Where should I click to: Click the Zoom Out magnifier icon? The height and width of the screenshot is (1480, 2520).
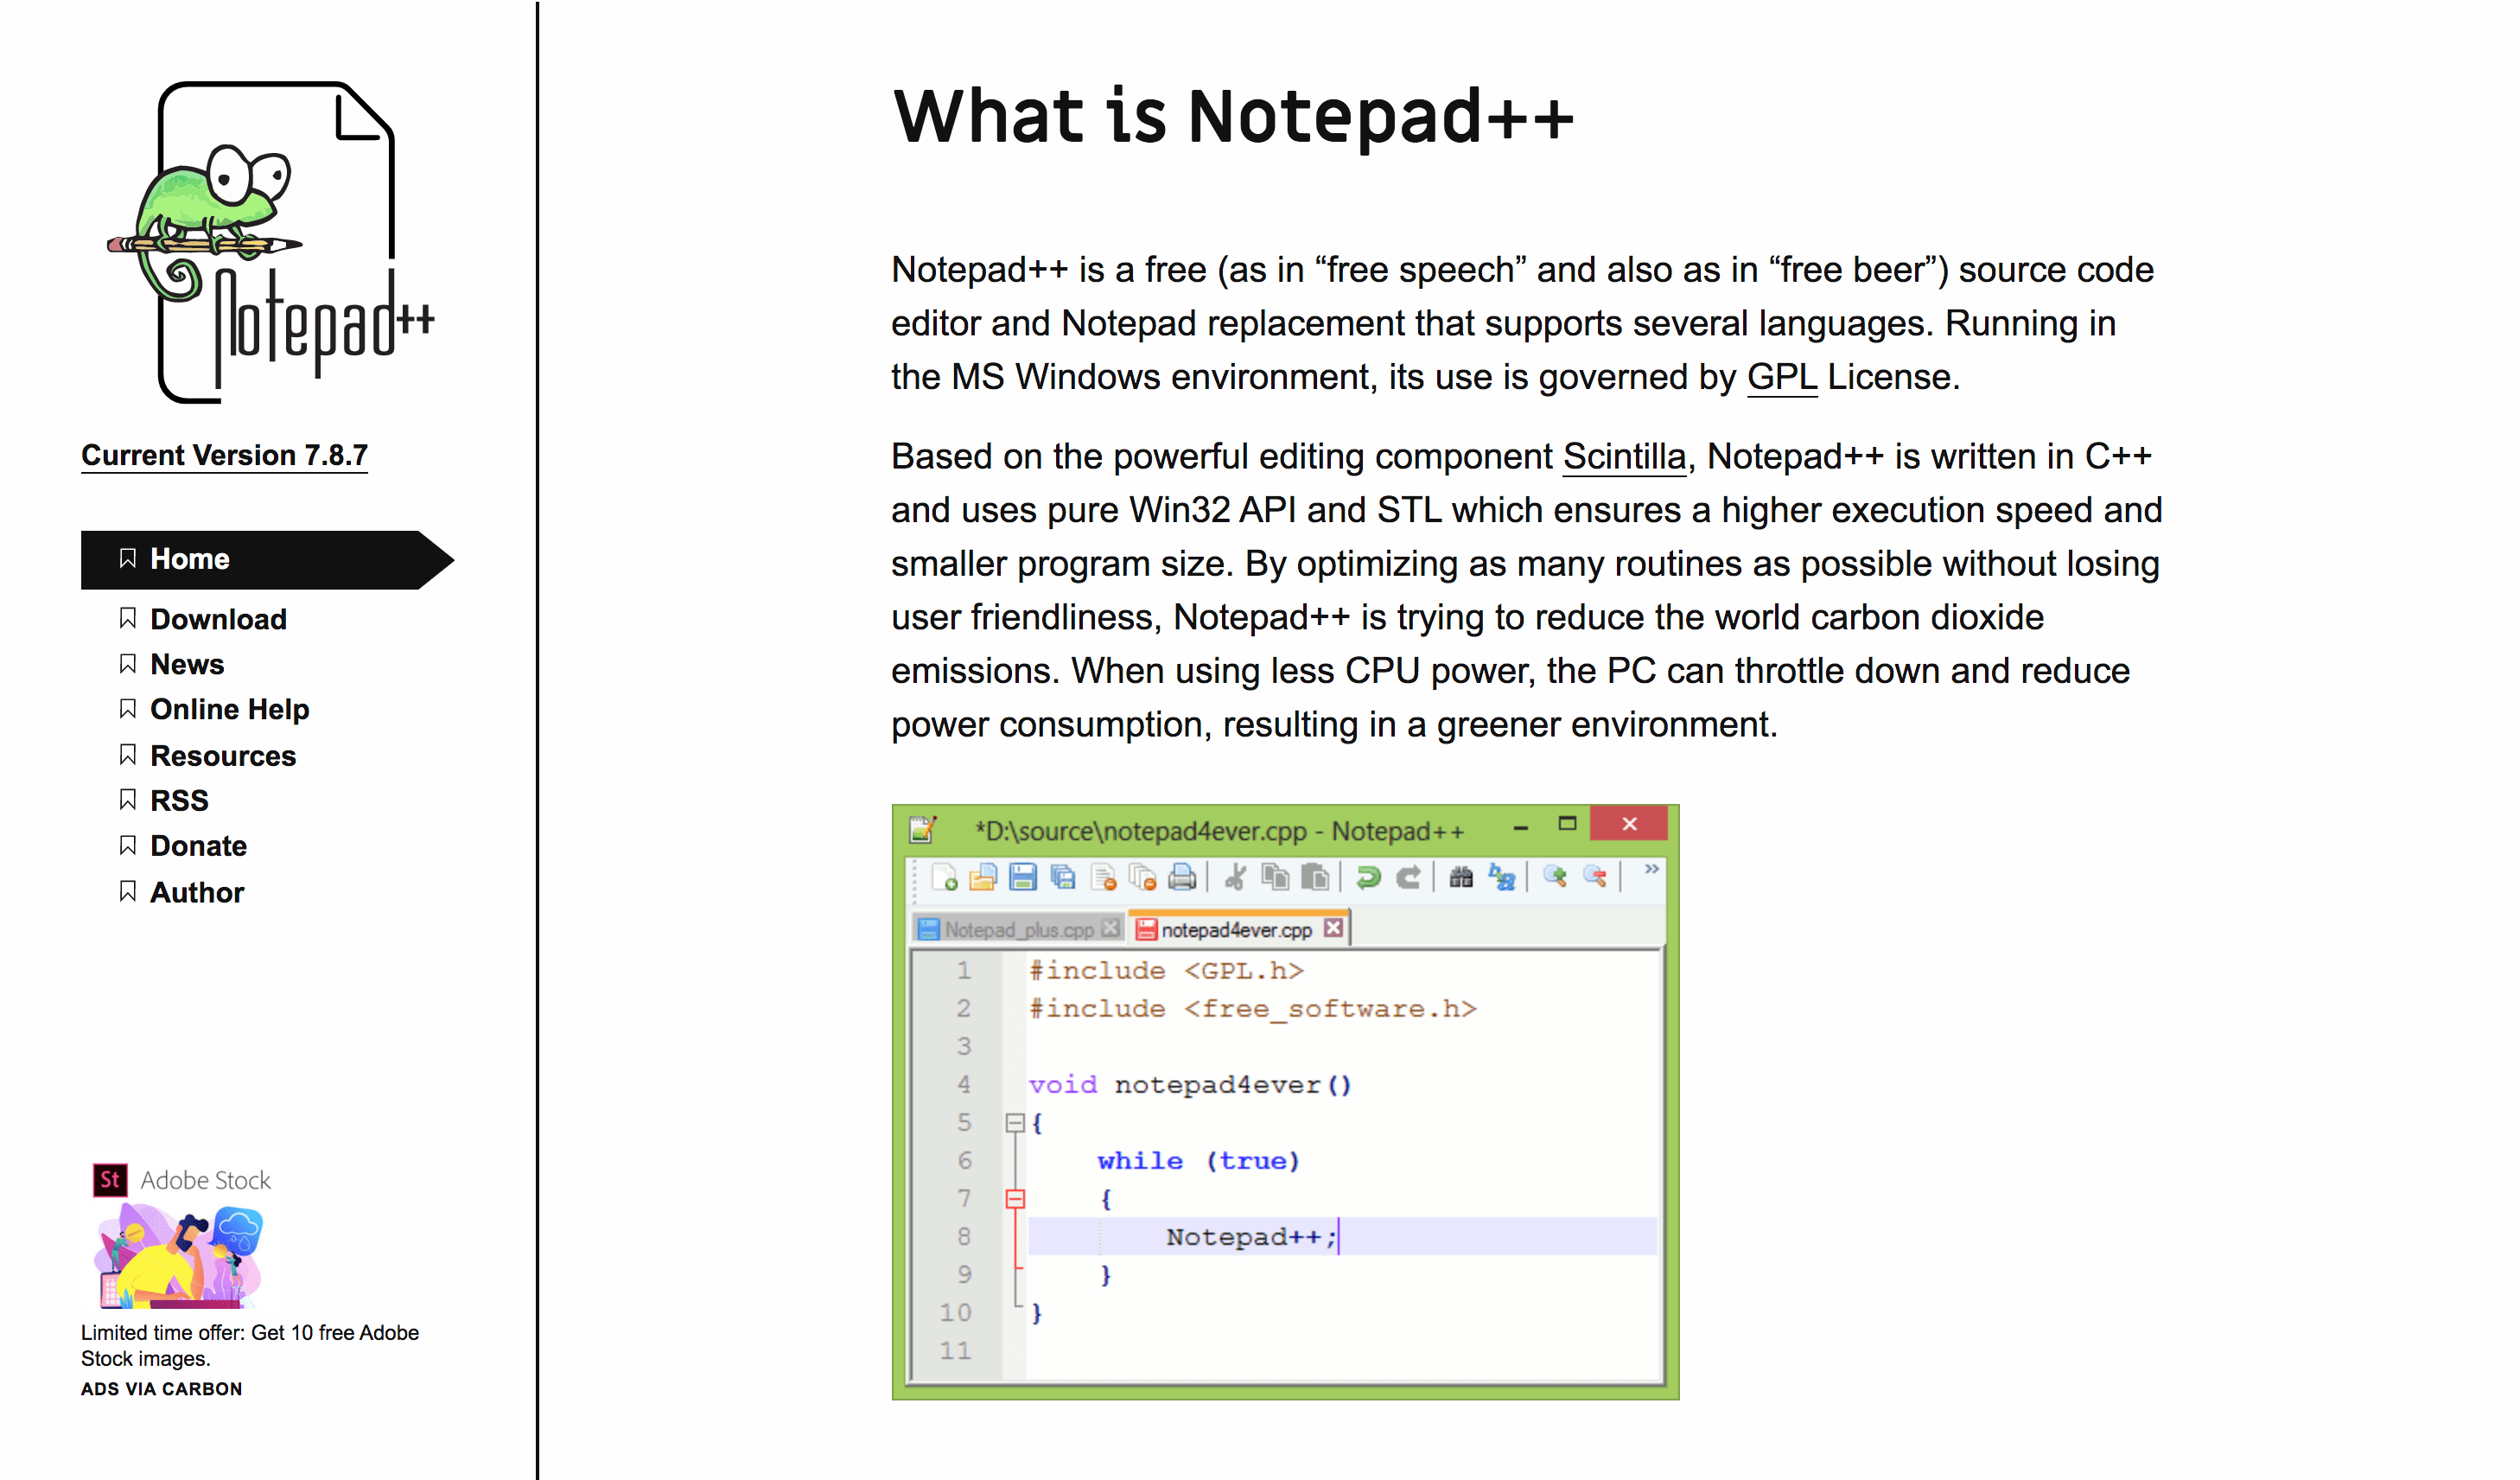coord(1595,877)
